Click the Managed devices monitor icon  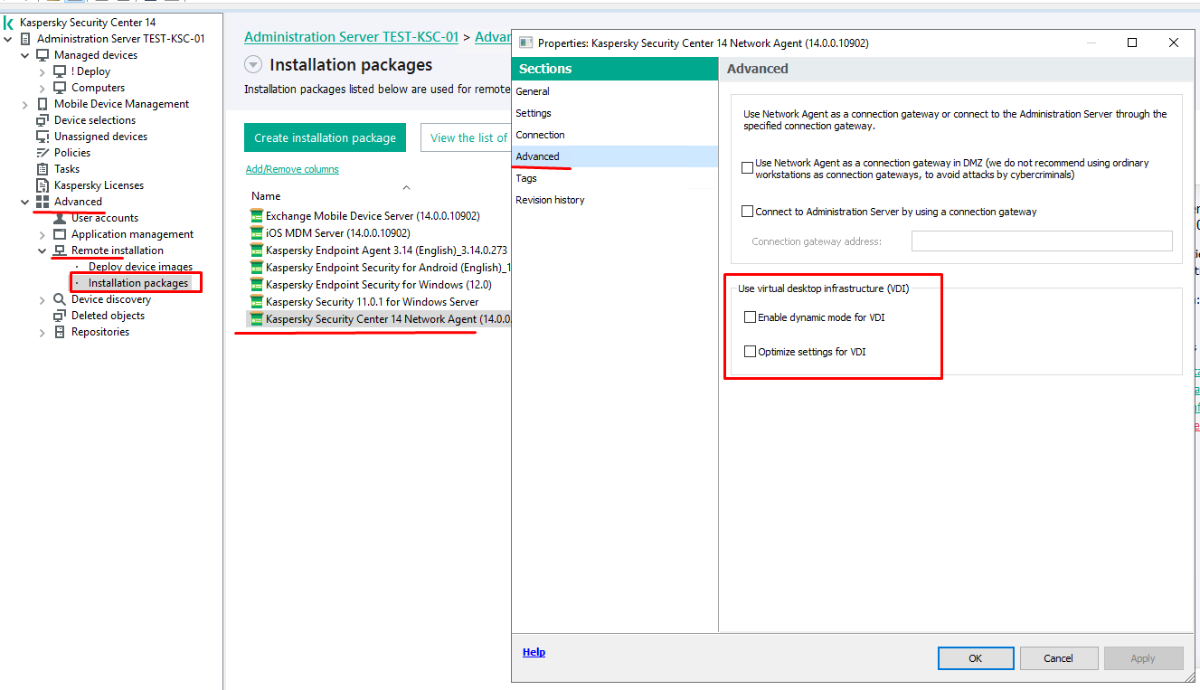point(43,55)
